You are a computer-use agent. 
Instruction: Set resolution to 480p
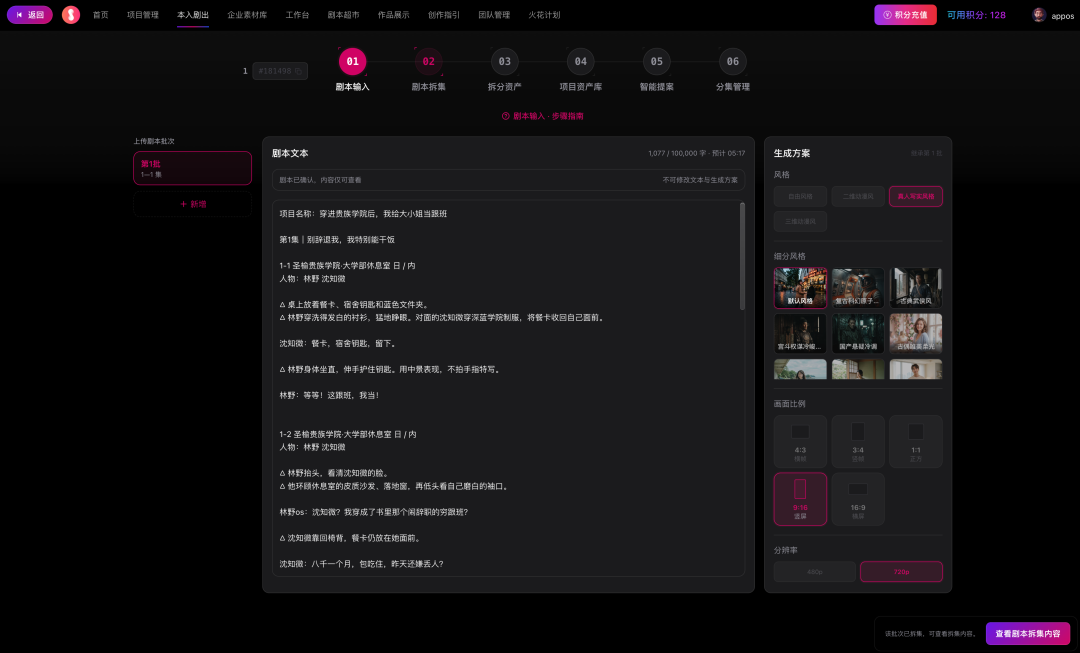pos(814,572)
